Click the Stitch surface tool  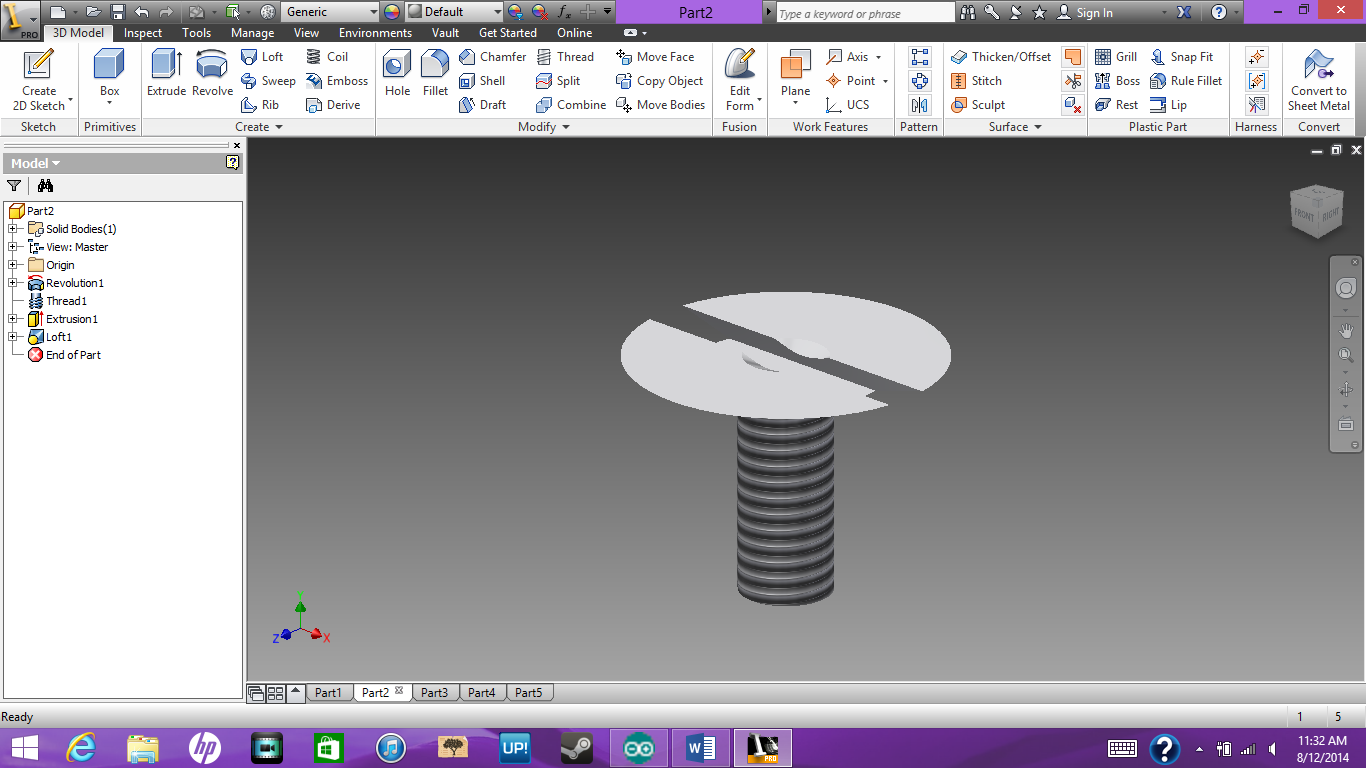(976, 81)
